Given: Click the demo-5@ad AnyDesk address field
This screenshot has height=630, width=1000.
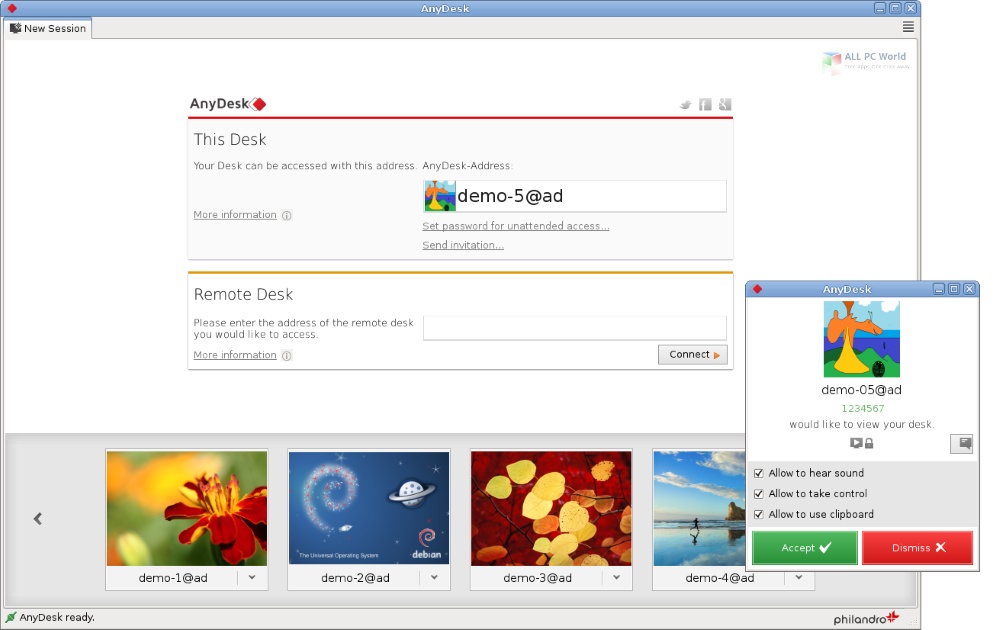Looking at the screenshot, I should pyautogui.click(x=575, y=196).
